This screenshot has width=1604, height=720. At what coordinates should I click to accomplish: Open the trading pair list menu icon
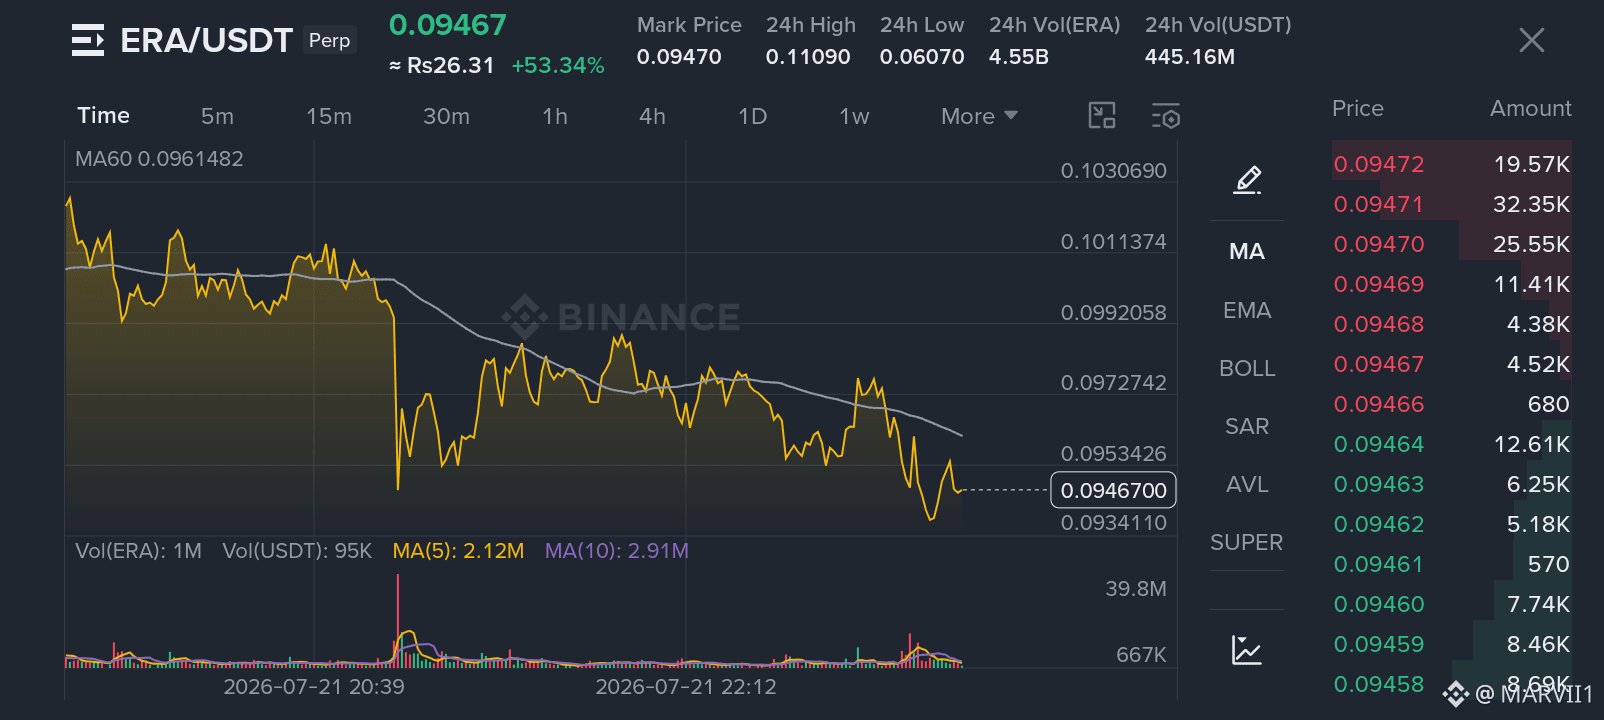[x=88, y=40]
